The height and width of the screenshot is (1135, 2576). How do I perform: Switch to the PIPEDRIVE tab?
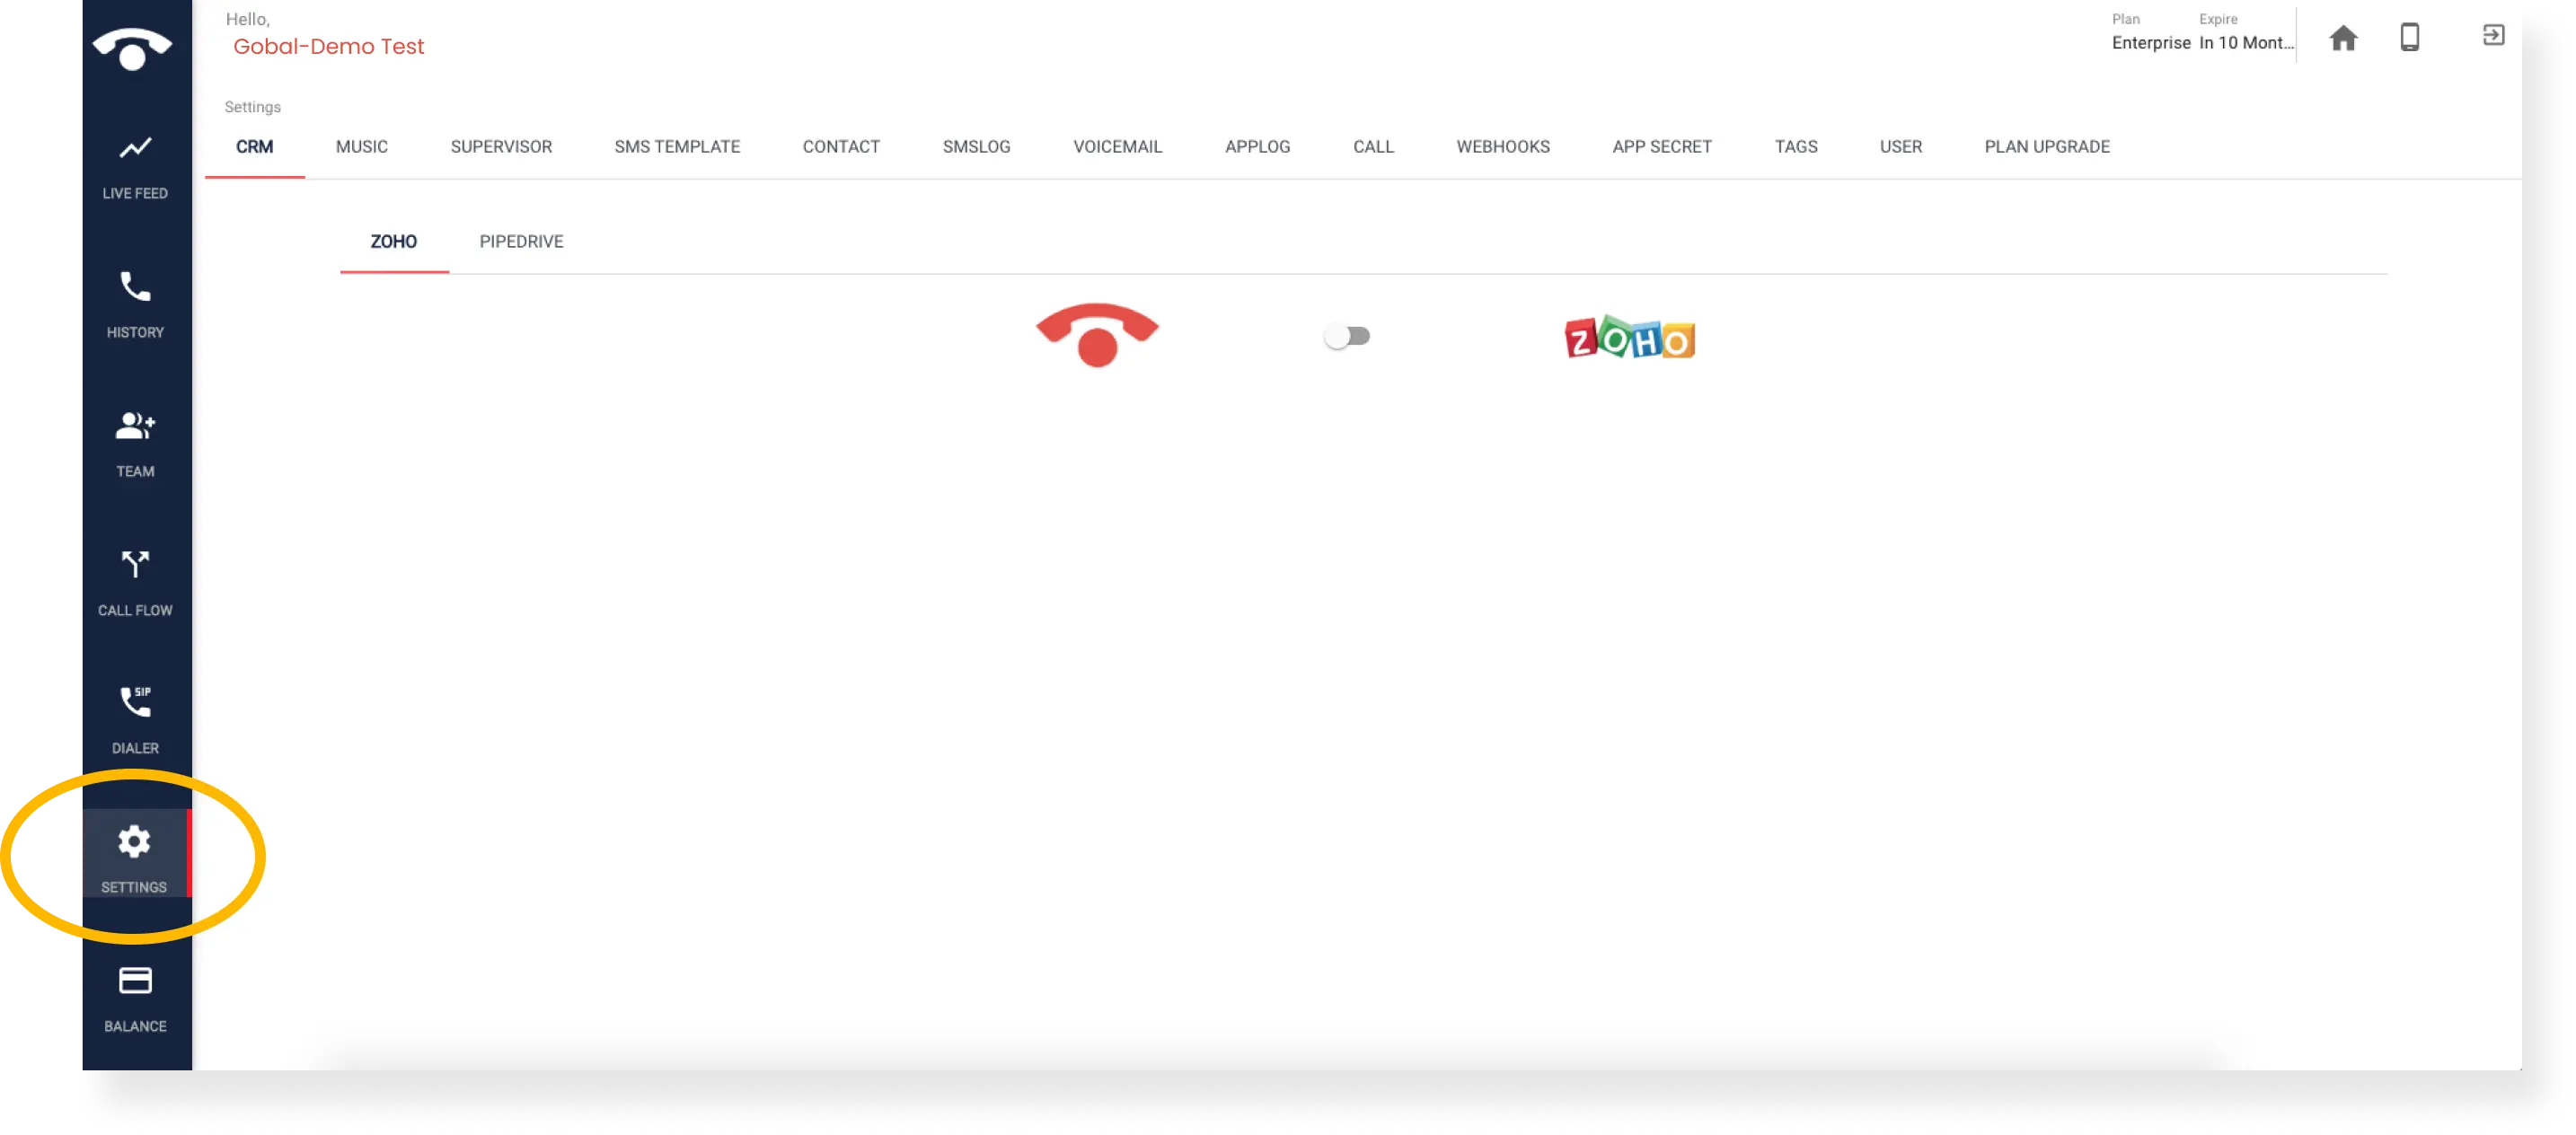click(521, 240)
